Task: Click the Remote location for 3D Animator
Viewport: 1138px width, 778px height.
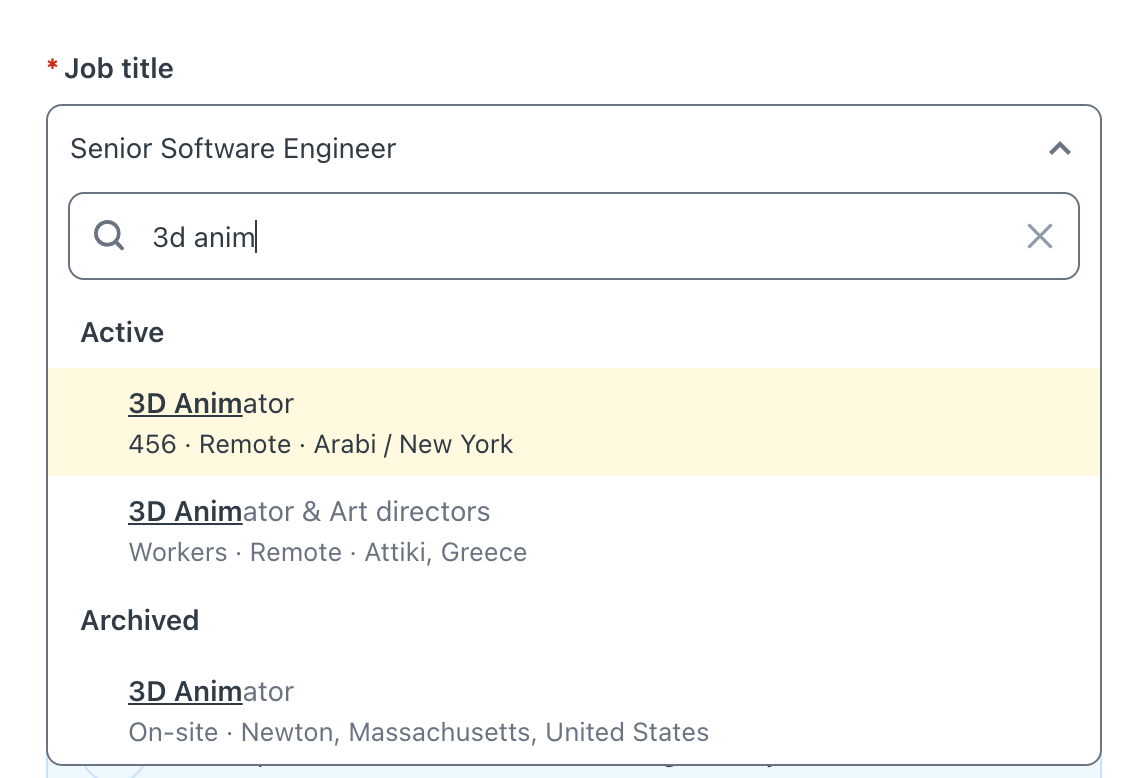Action: pyautogui.click(x=245, y=444)
